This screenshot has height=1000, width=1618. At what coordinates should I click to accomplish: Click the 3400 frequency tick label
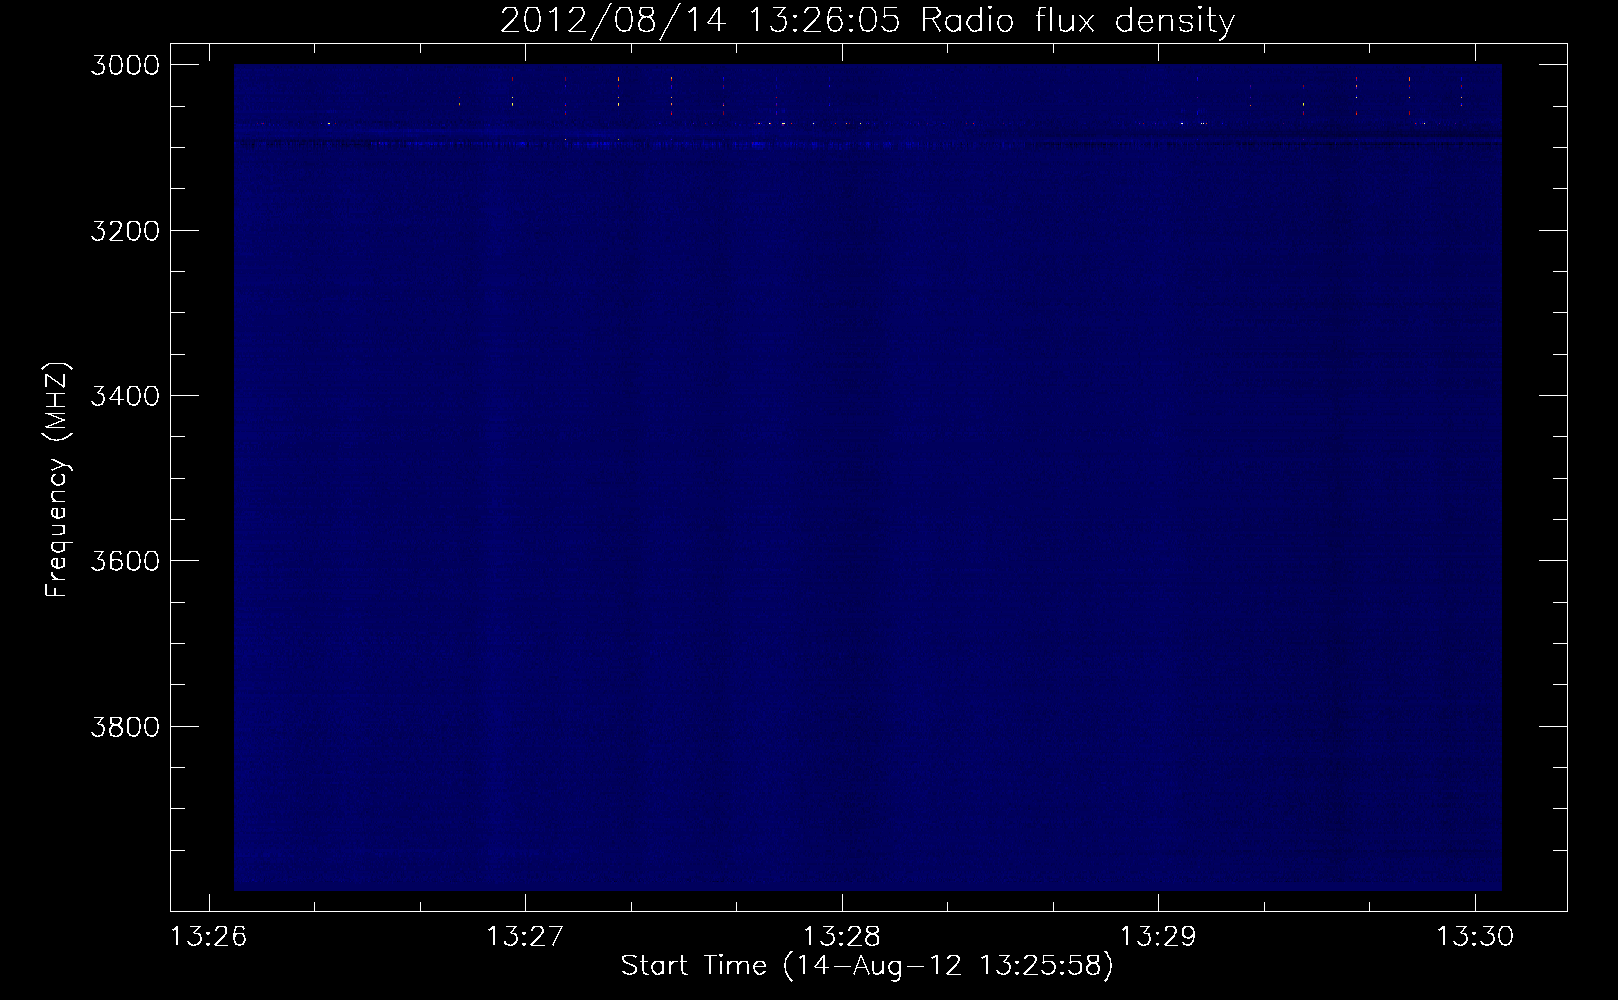125,396
